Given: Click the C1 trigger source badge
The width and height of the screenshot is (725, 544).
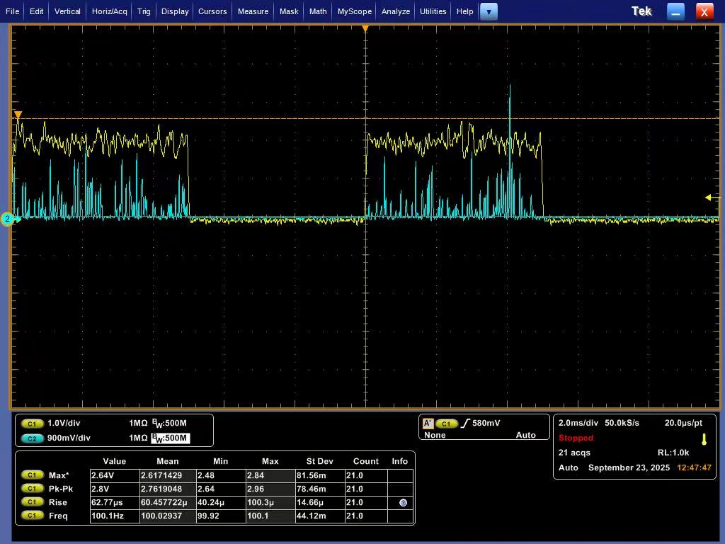Looking at the screenshot, I should 446,423.
